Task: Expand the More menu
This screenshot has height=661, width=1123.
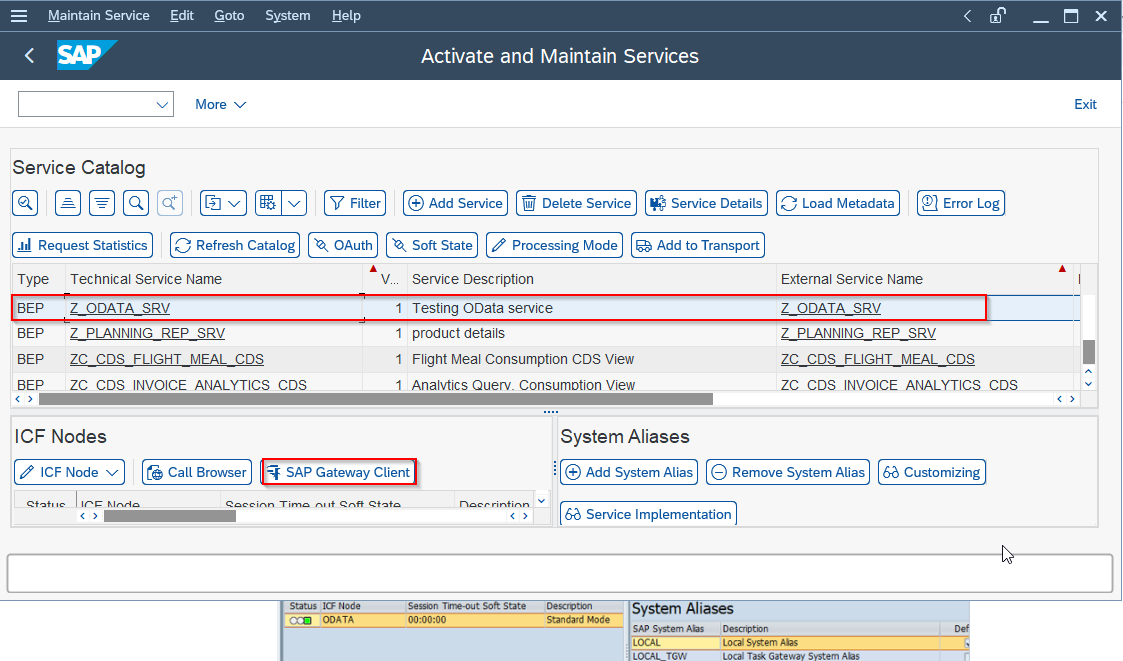Action: coord(221,105)
